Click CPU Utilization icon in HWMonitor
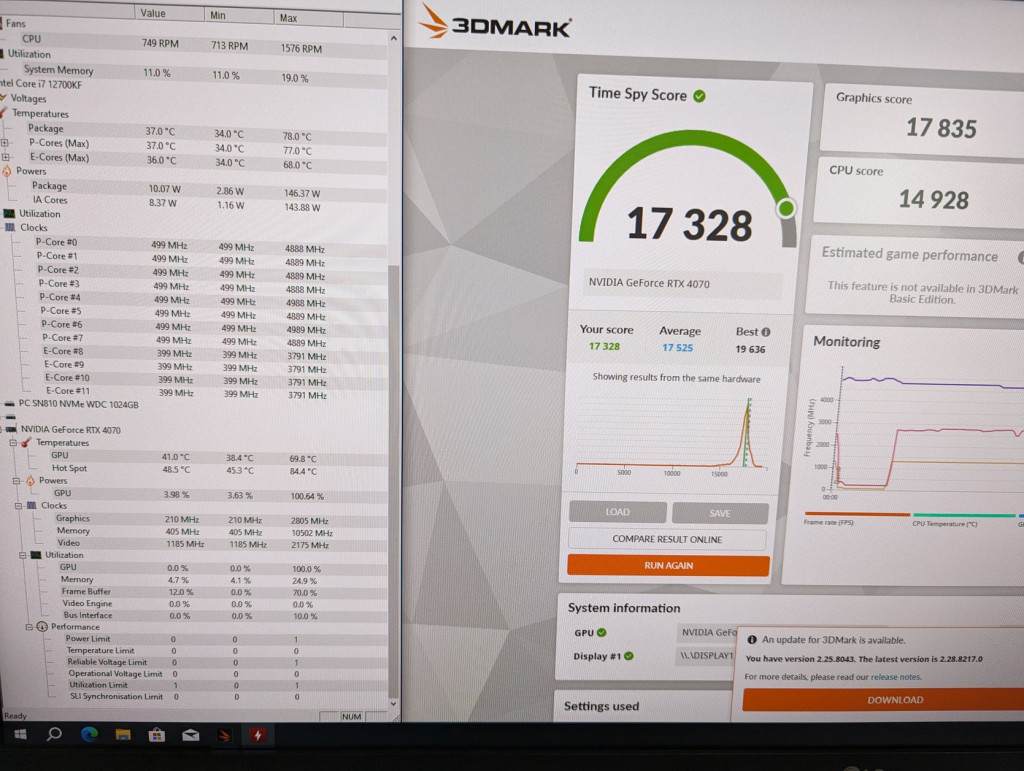Viewport: 1024px width, 771px height. (x=9, y=213)
